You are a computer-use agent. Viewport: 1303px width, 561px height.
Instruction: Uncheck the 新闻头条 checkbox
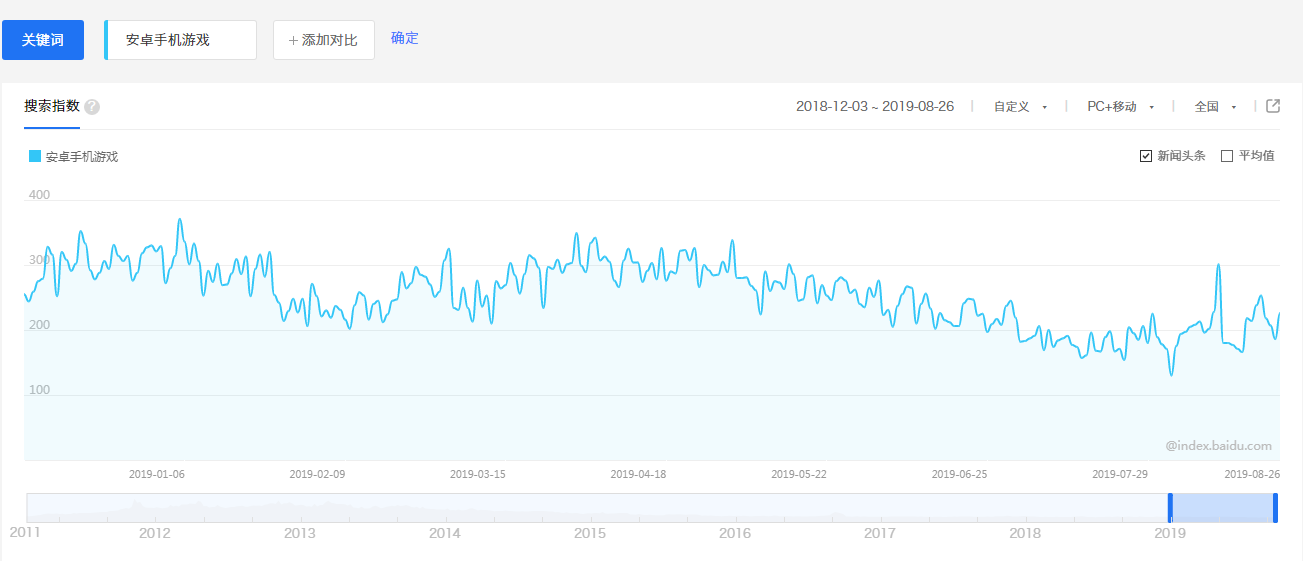1146,156
